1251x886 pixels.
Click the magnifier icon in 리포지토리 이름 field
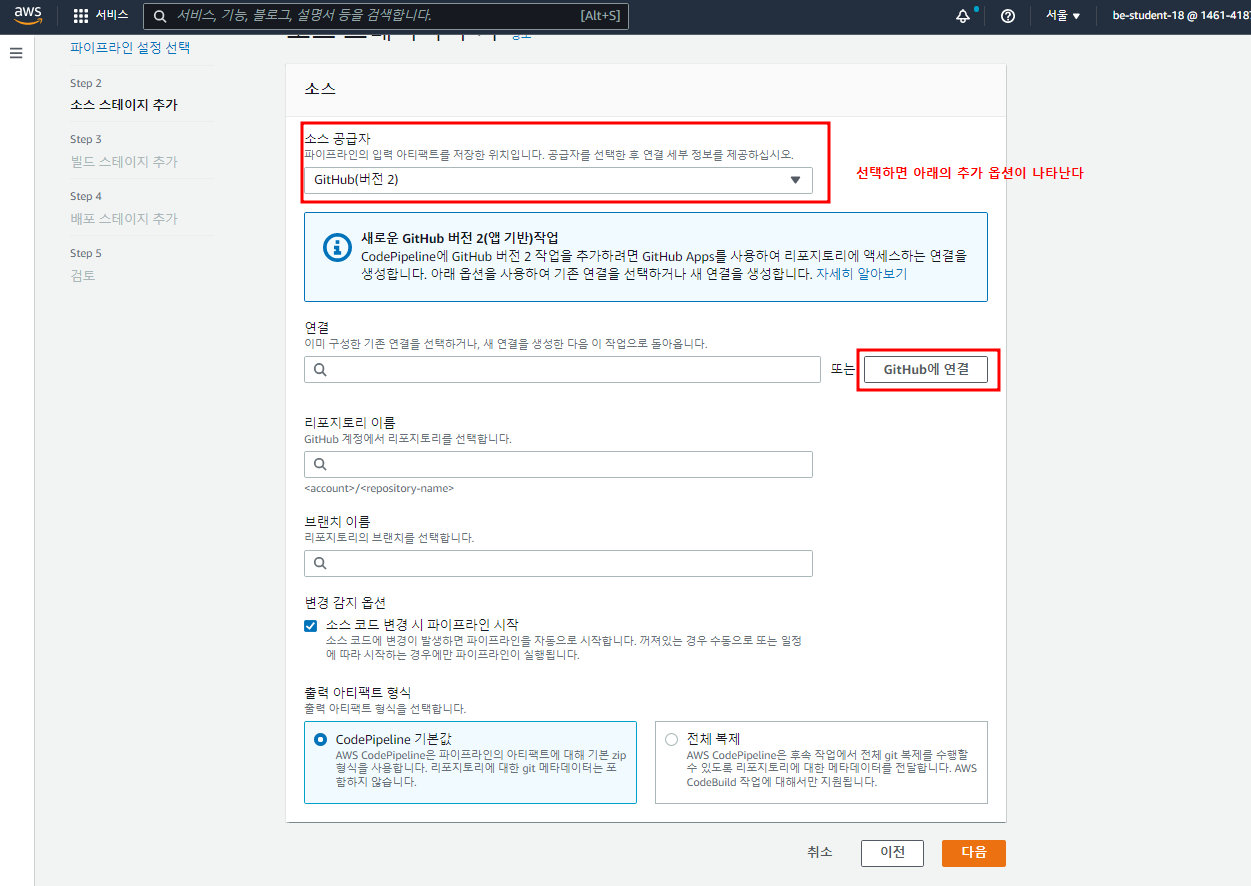[321, 464]
